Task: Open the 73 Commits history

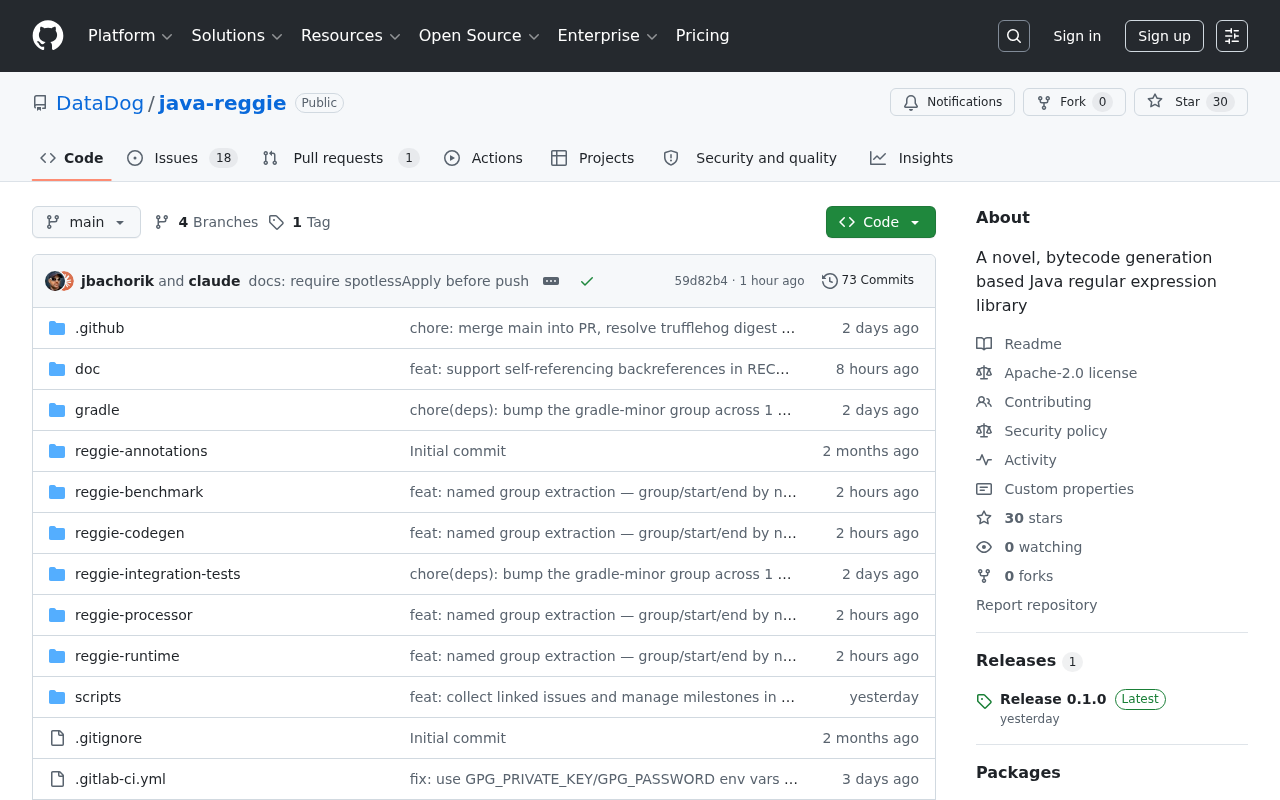Action: [x=868, y=281]
